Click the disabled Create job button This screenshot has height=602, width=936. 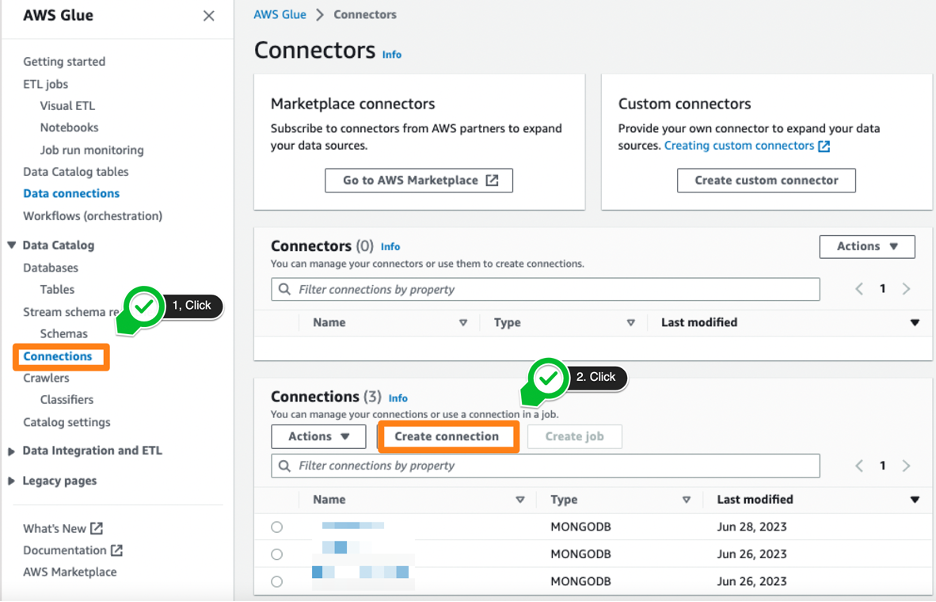click(574, 437)
